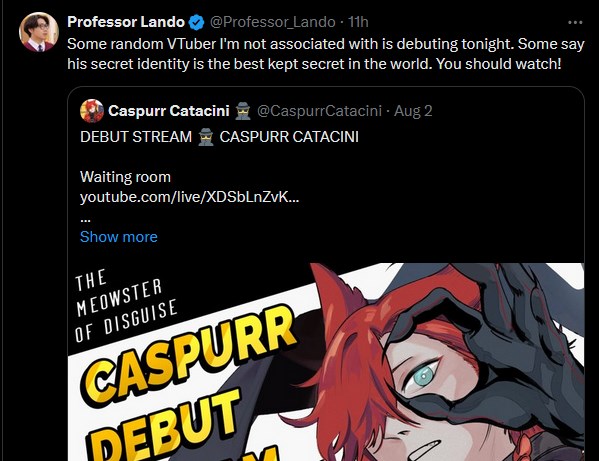The height and width of the screenshot is (461, 599).
Task: Click the detective emoji beside Caspurr's name
Action: point(243,111)
